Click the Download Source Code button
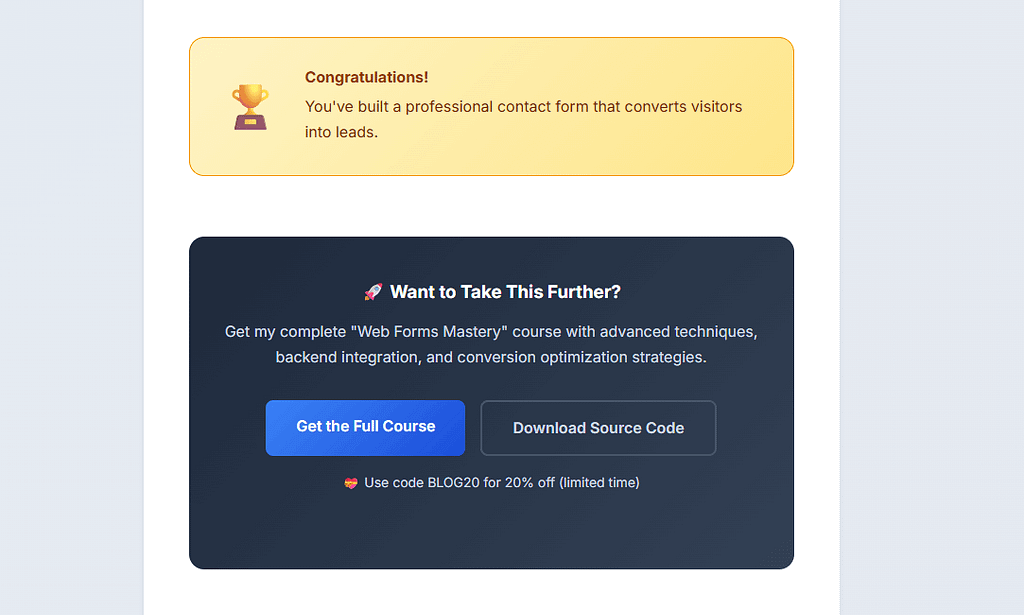This screenshot has height=615, width=1024. tap(598, 427)
